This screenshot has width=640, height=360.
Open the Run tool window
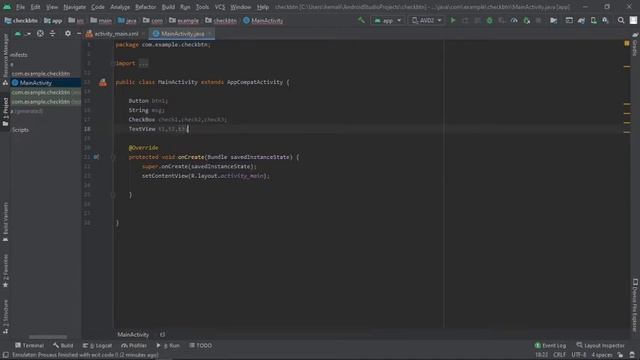point(168,345)
